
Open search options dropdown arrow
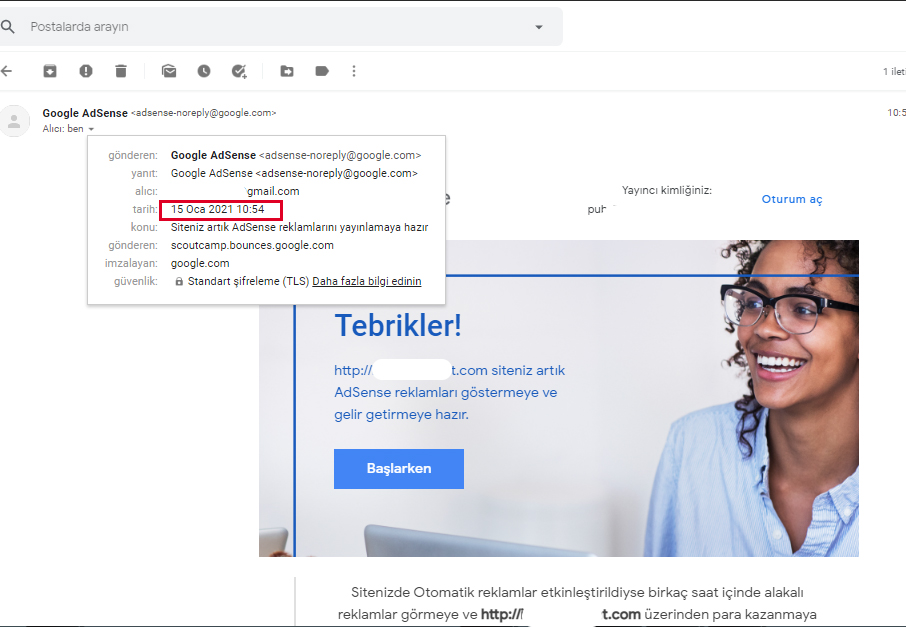pyautogui.click(x=539, y=27)
